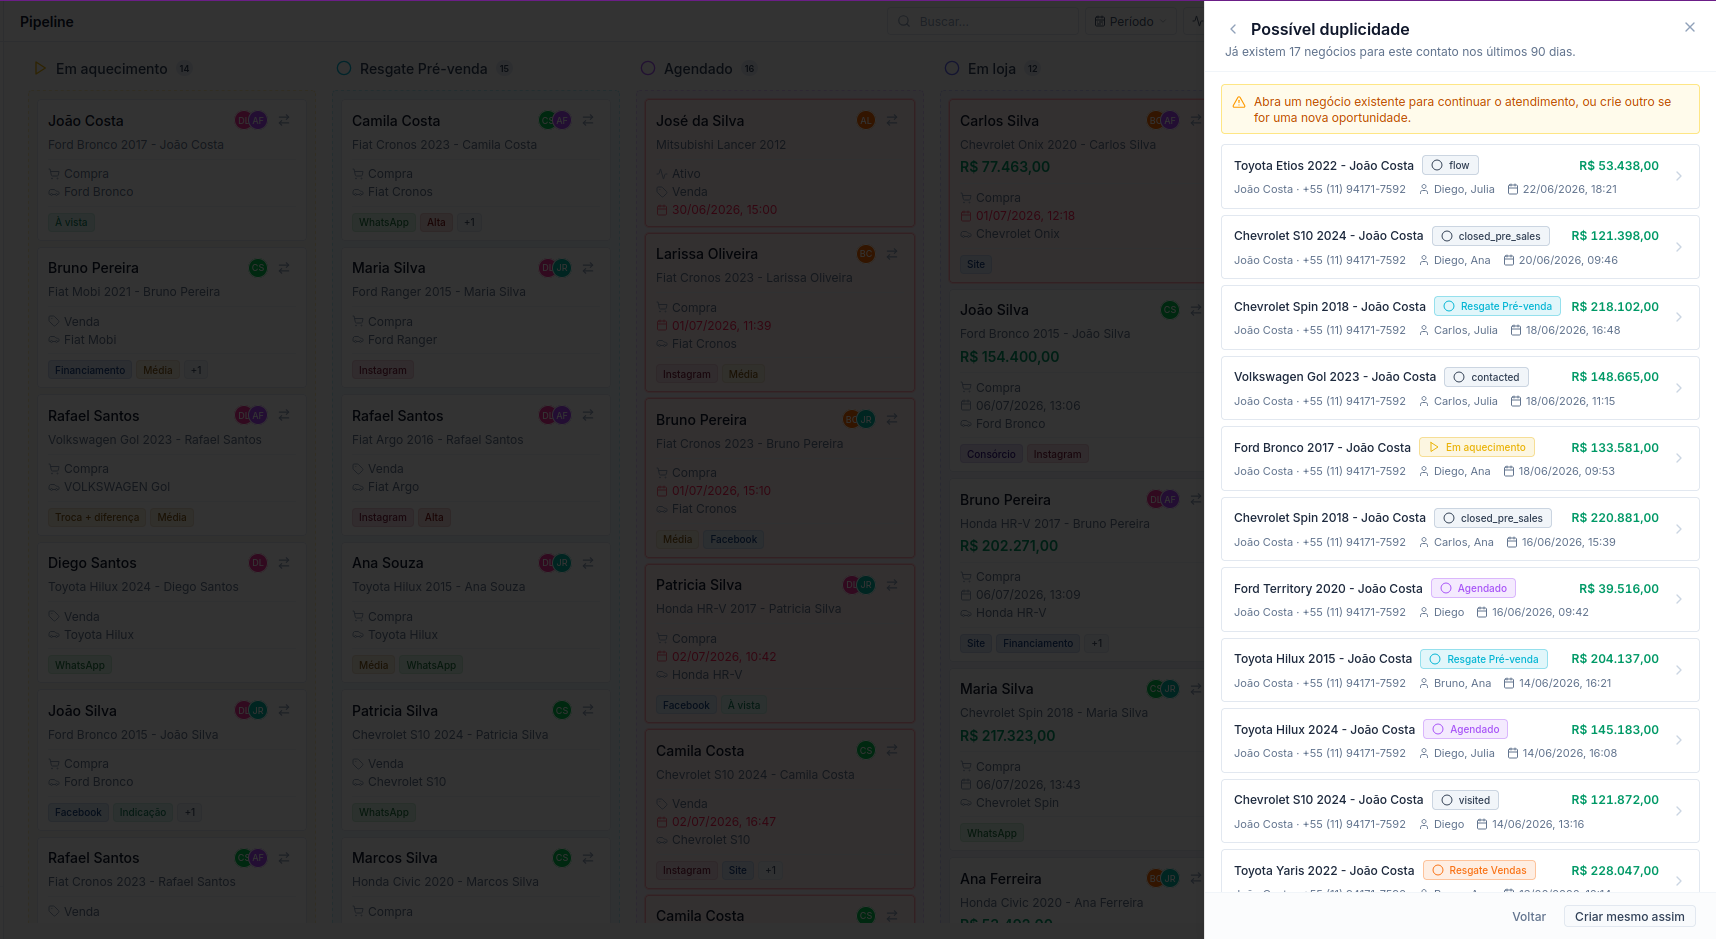The image size is (1716, 939).
Task: Click the R$ 39.516,00 value in the panel
Action: coord(1619,589)
